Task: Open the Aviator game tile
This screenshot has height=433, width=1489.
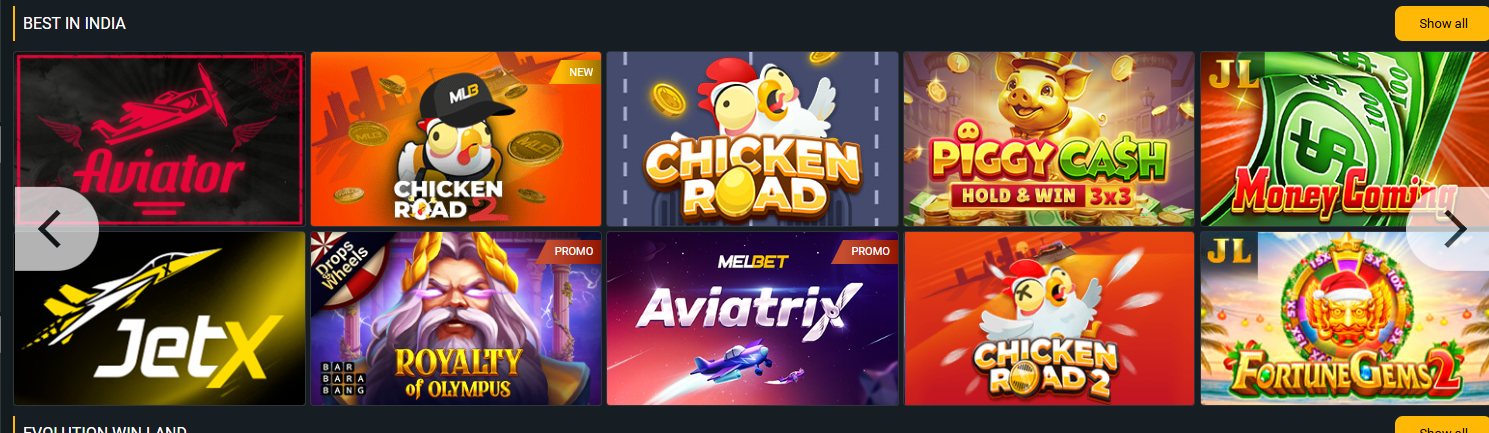Action: click(160, 139)
